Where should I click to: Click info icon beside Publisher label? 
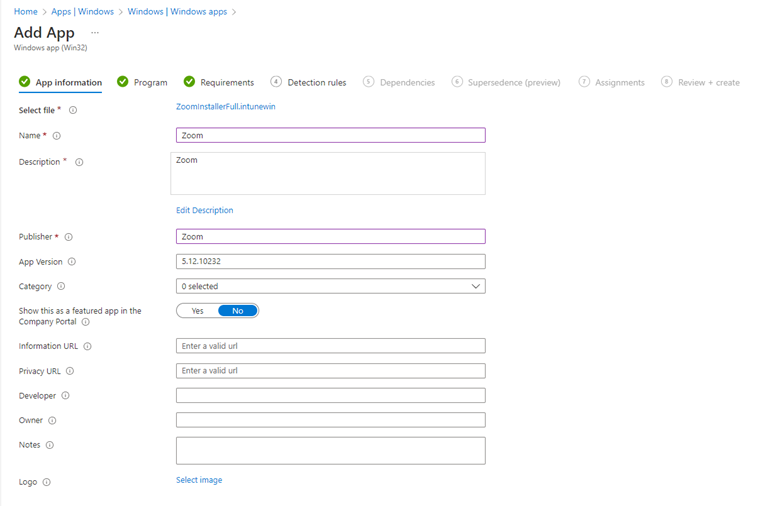tap(69, 237)
